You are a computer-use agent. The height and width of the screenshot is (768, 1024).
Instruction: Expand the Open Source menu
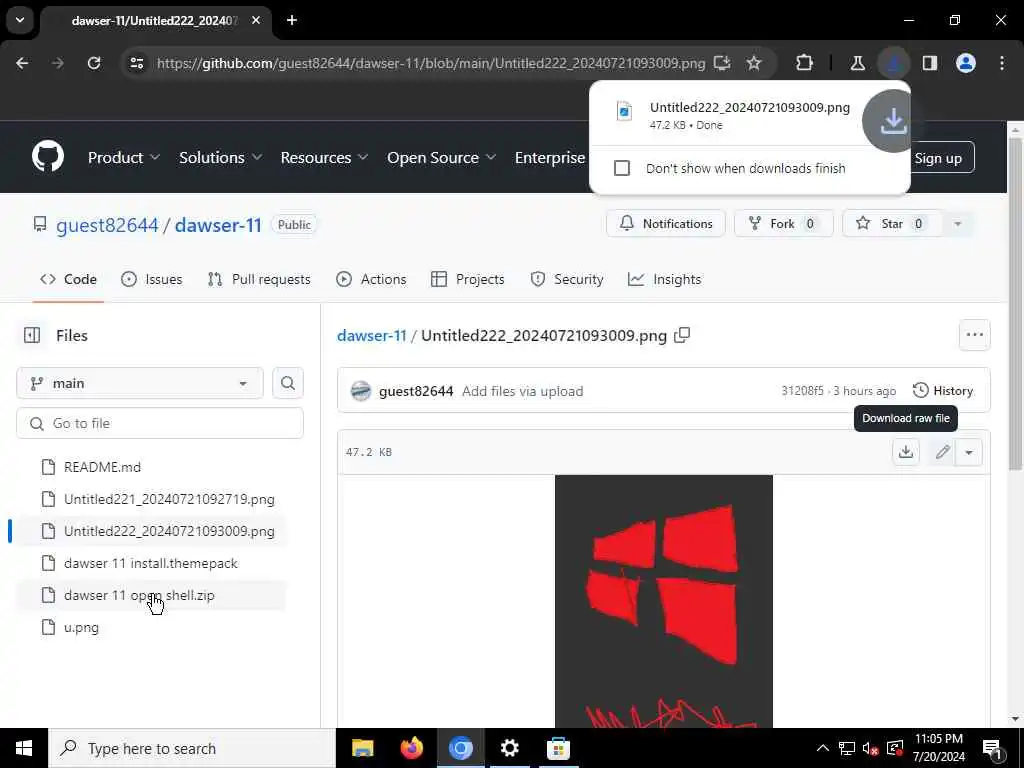(441, 157)
